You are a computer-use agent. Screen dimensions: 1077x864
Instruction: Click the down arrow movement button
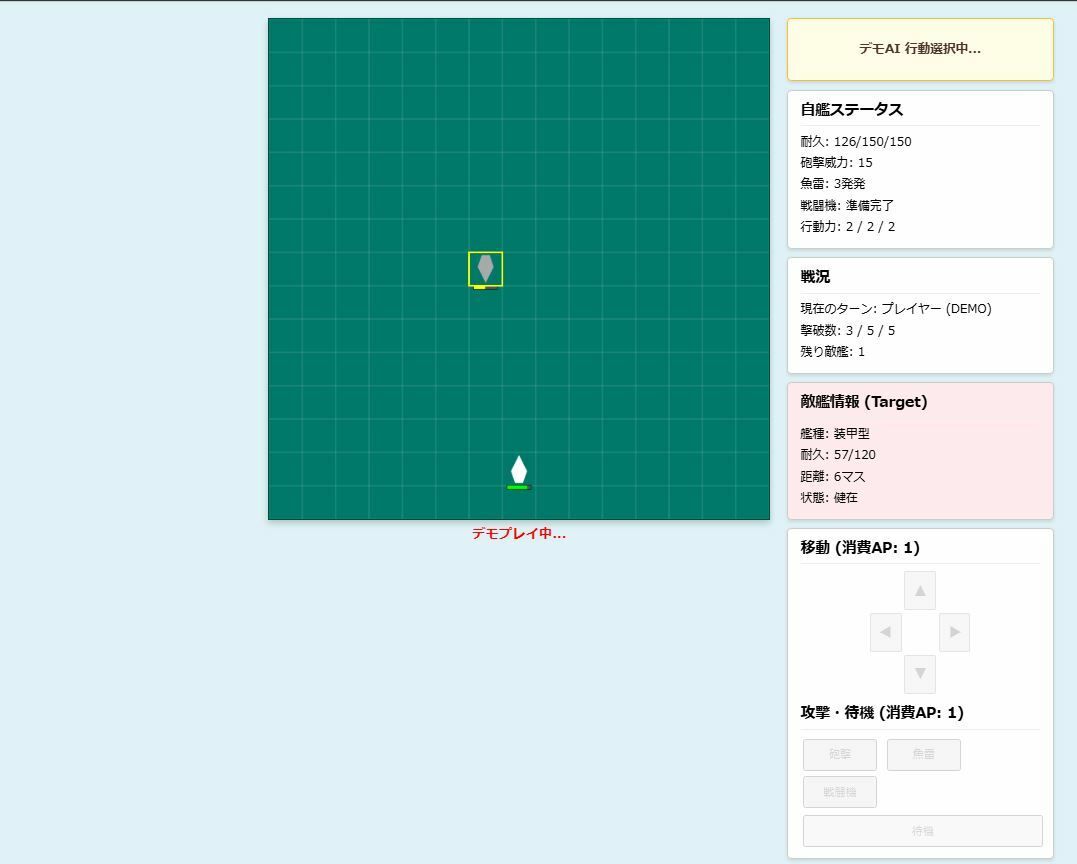pos(919,674)
